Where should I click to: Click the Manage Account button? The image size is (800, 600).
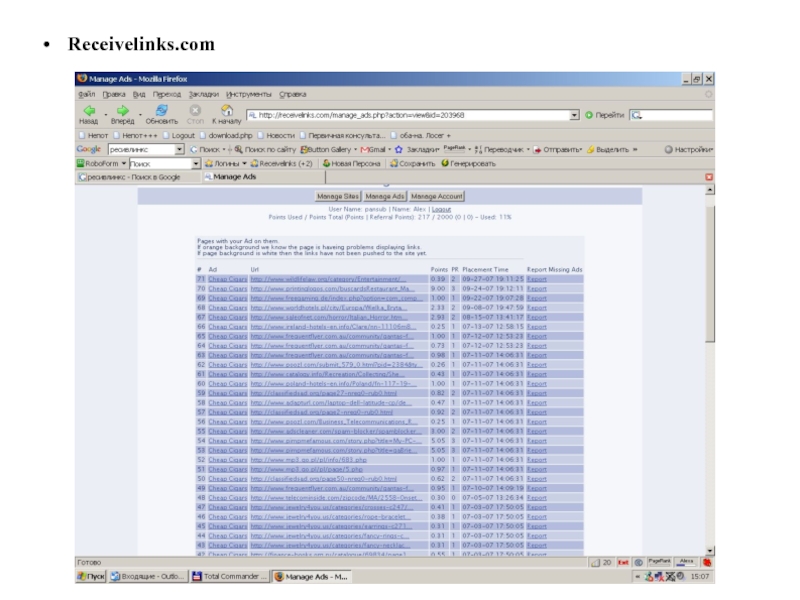pyautogui.click(x=437, y=196)
